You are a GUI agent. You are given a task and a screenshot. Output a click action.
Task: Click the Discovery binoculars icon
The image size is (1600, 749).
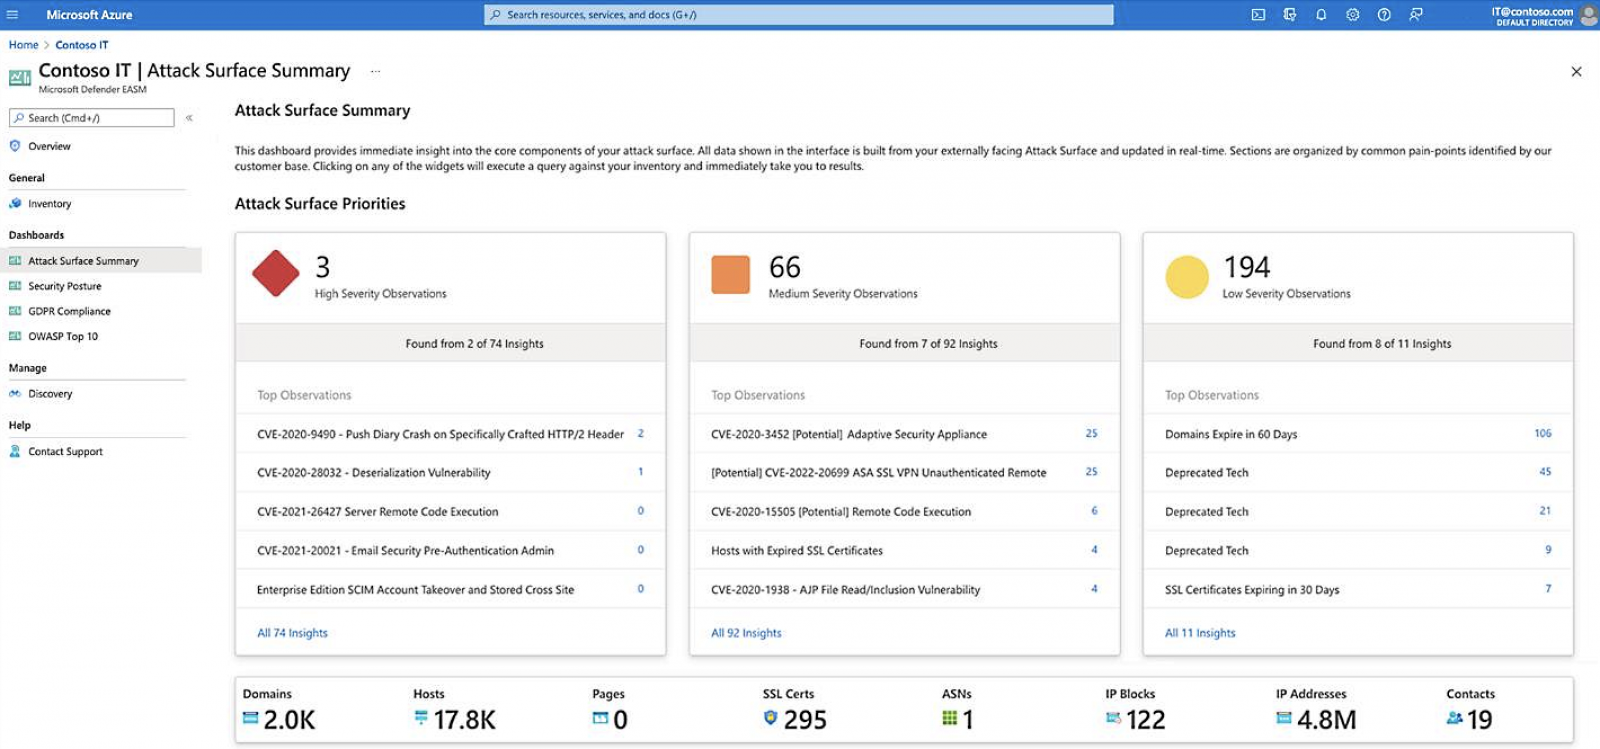coord(15,394)
